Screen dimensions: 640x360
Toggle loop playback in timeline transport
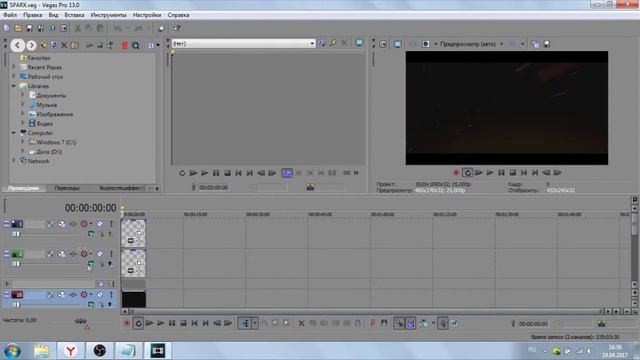pos(138,323)
